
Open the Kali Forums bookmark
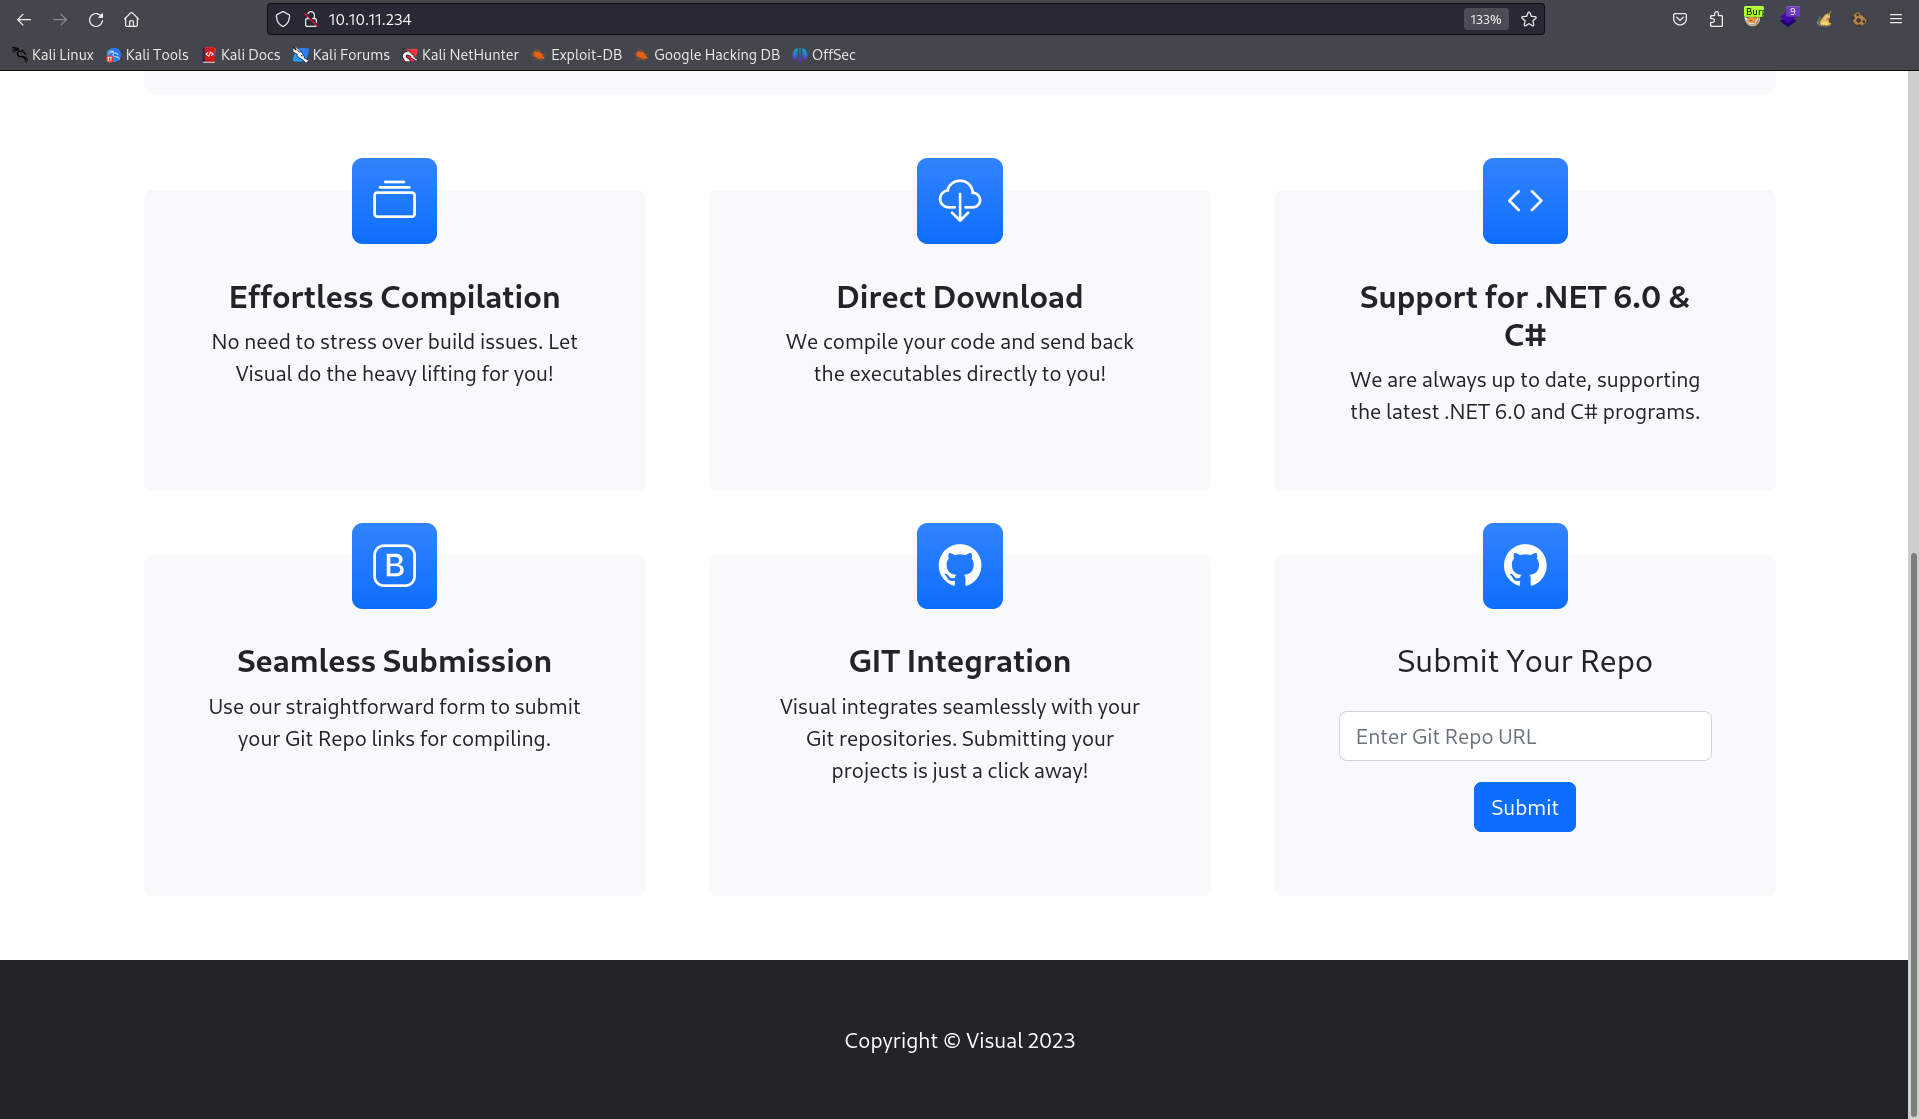tap(341, 55)
